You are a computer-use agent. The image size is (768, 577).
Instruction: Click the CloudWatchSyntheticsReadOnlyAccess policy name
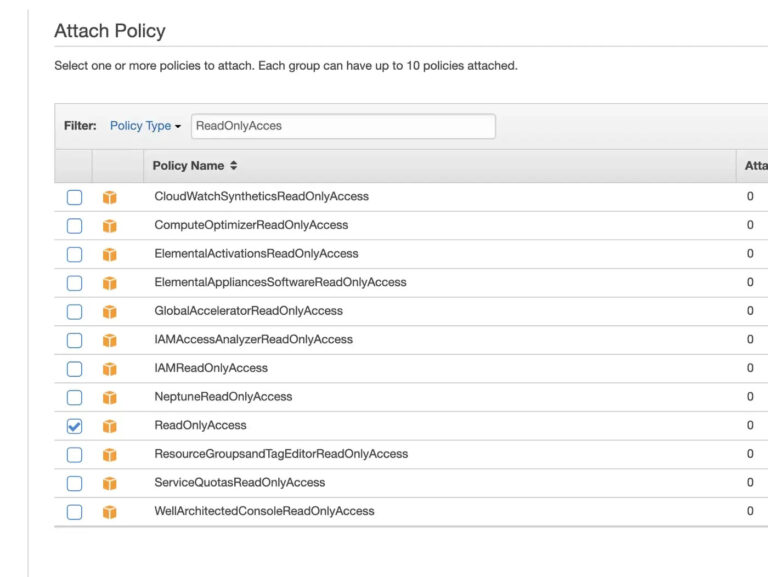click(261, 196)
